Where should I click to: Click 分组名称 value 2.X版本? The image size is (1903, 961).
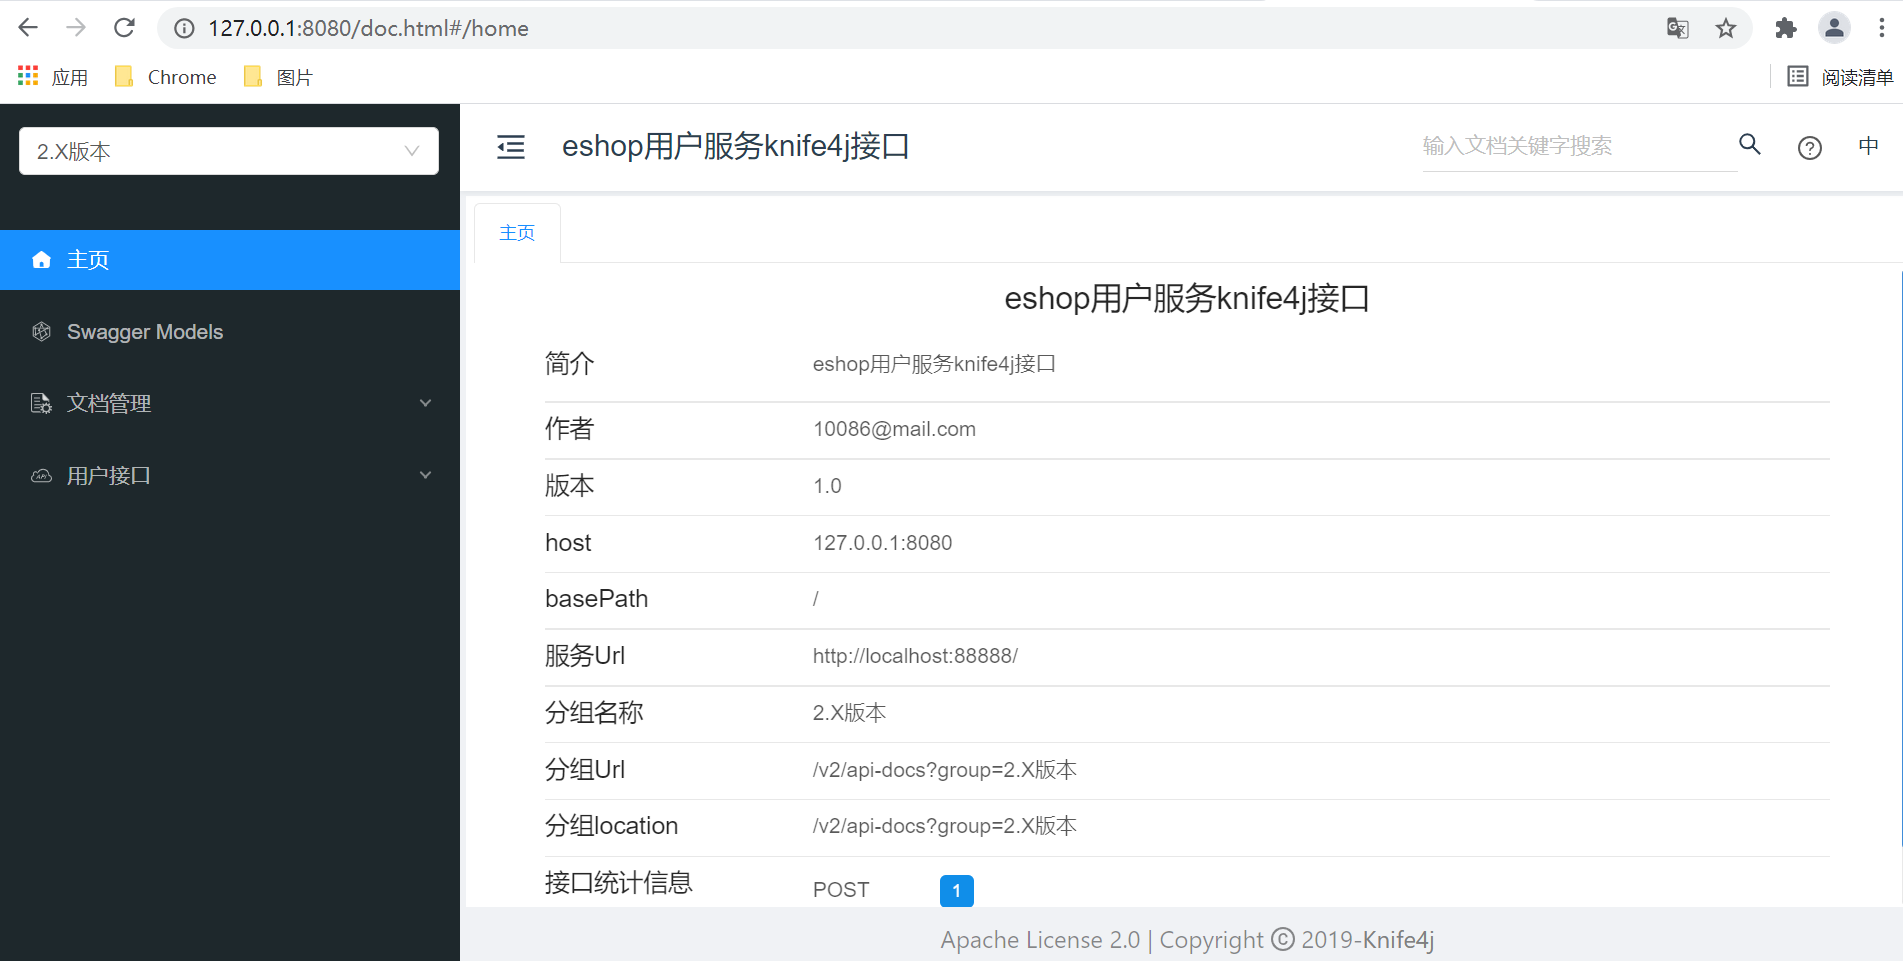(x=849, y=713)
